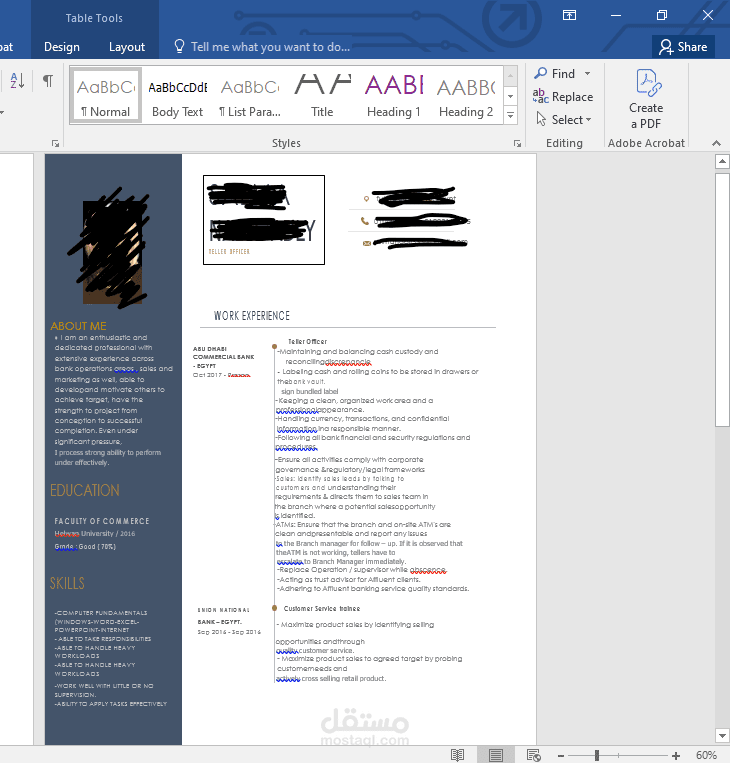Click the zoom out minus button
Viewport: 730px width, 763px height.
pos(561,755)
